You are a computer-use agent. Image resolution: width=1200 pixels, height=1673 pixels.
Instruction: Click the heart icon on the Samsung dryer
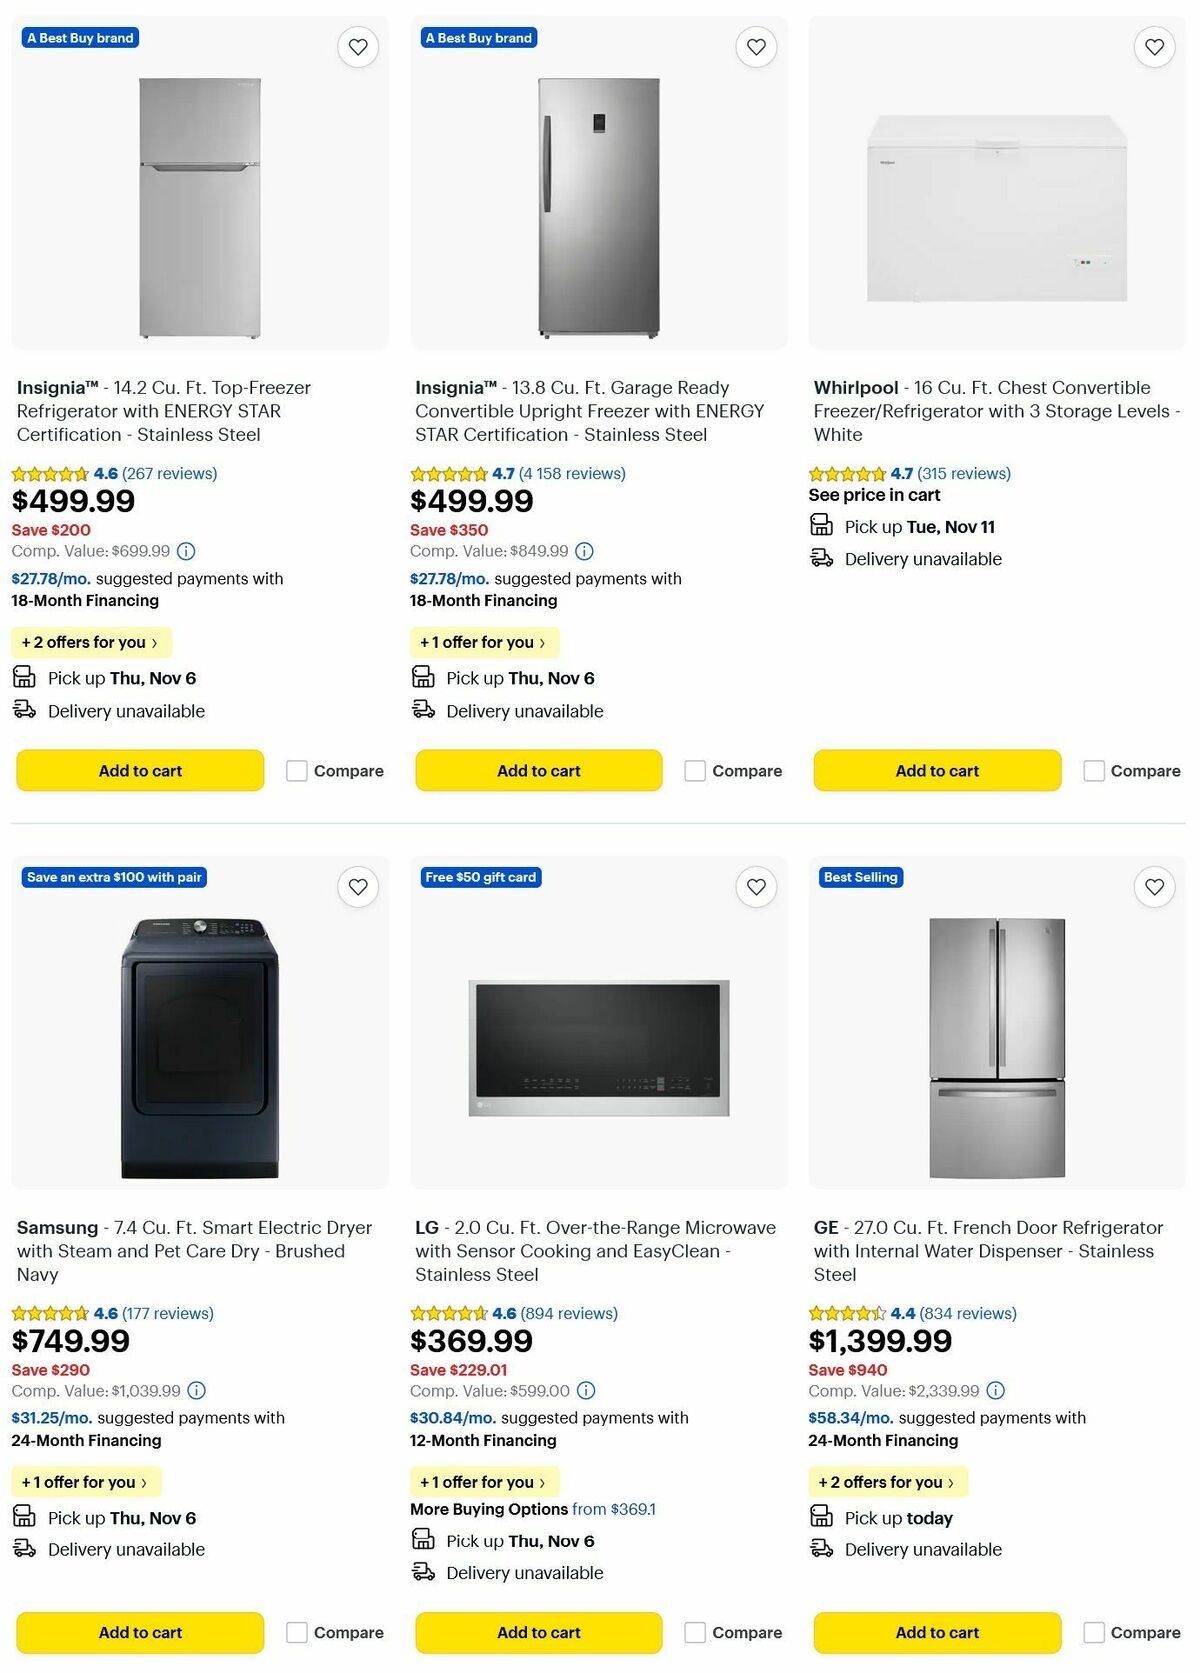click(x=357, y=886)
